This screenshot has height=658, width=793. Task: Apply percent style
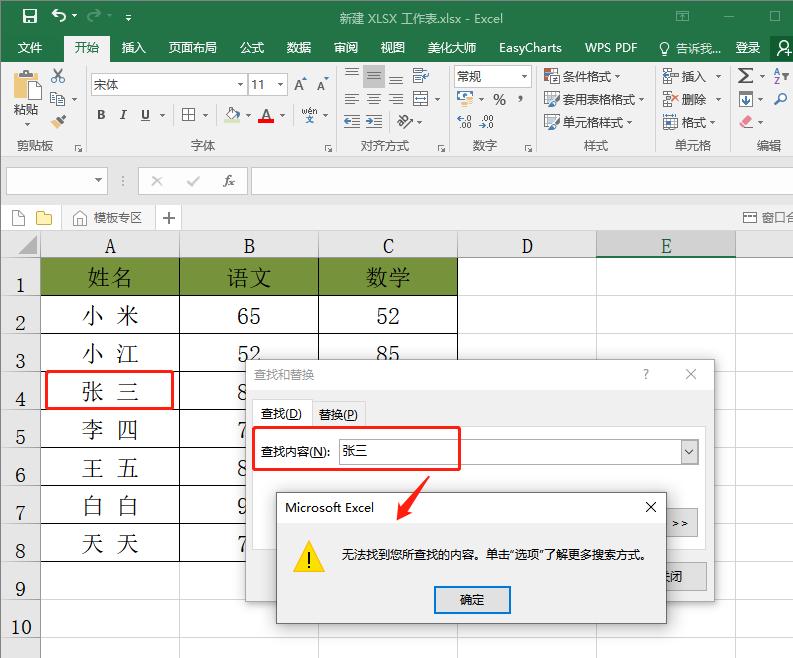[500, 99]
